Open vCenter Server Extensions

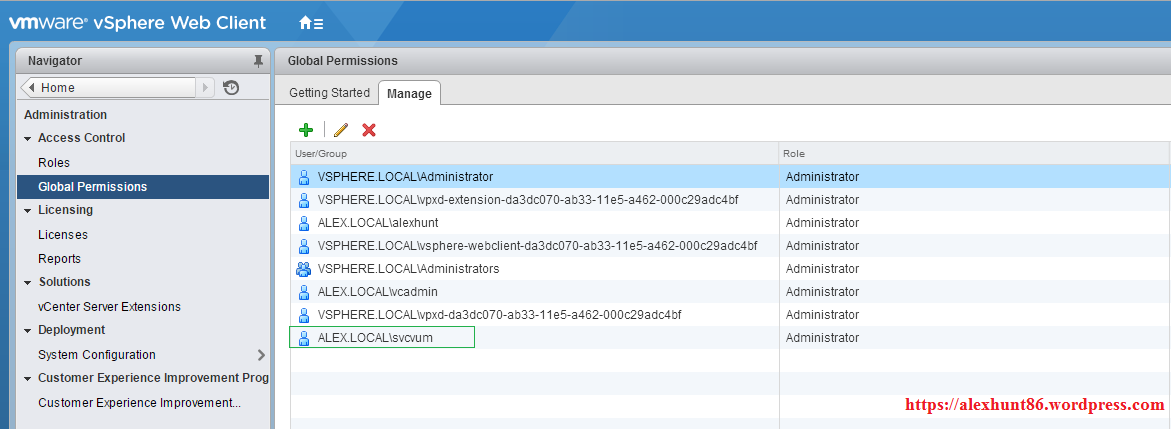pos(109,307)
